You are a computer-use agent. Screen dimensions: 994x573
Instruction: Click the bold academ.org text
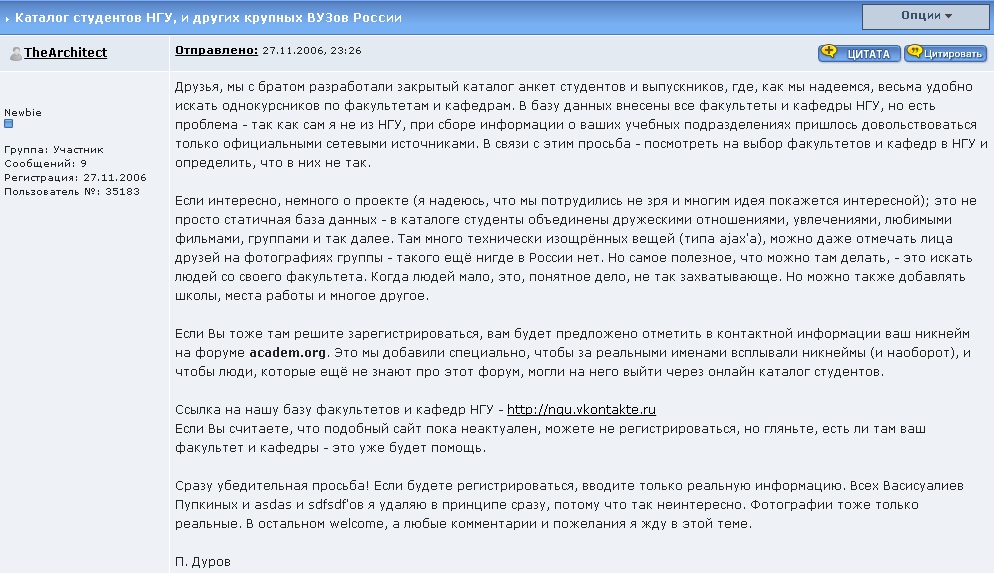287,352
